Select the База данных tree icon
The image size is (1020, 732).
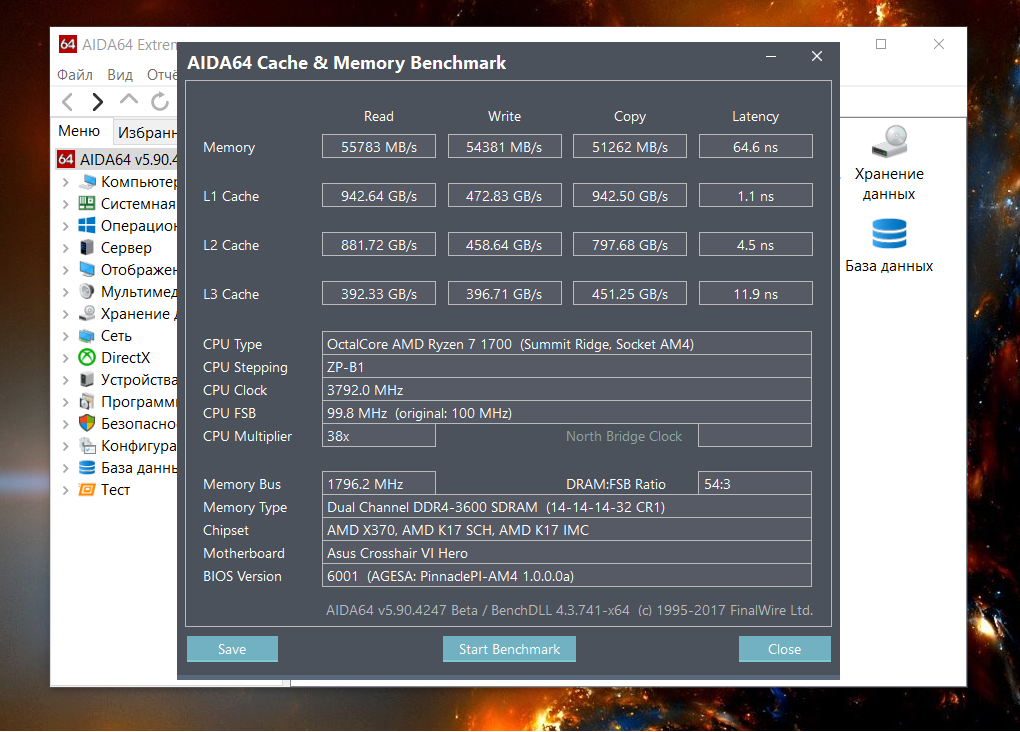pyautogui.click(x=87, y=468)
